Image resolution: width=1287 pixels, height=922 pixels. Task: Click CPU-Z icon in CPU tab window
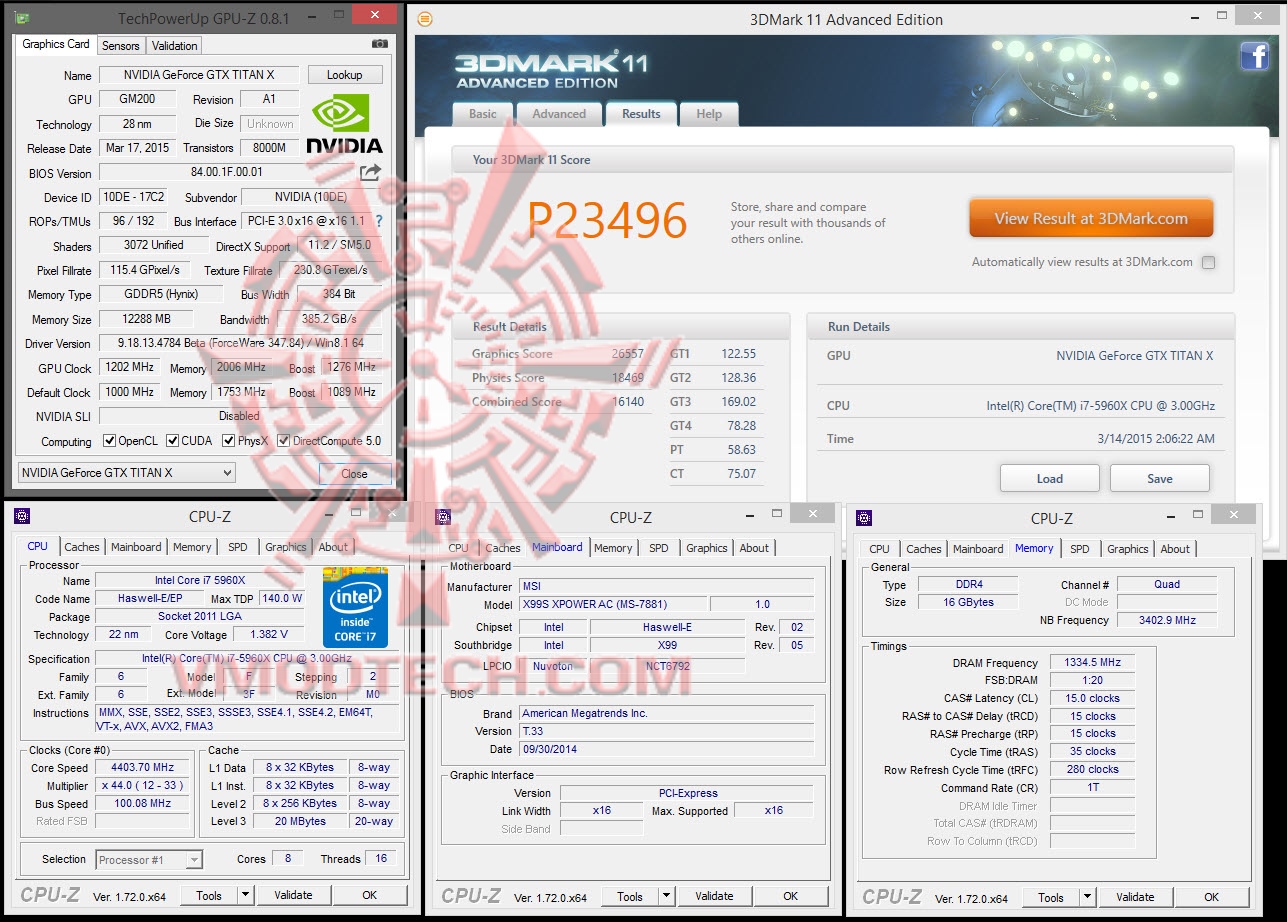[x=22, y=516]
